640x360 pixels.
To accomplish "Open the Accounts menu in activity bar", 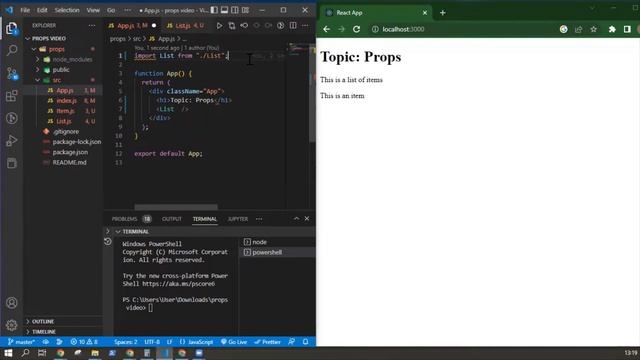I will coord(11,303).
